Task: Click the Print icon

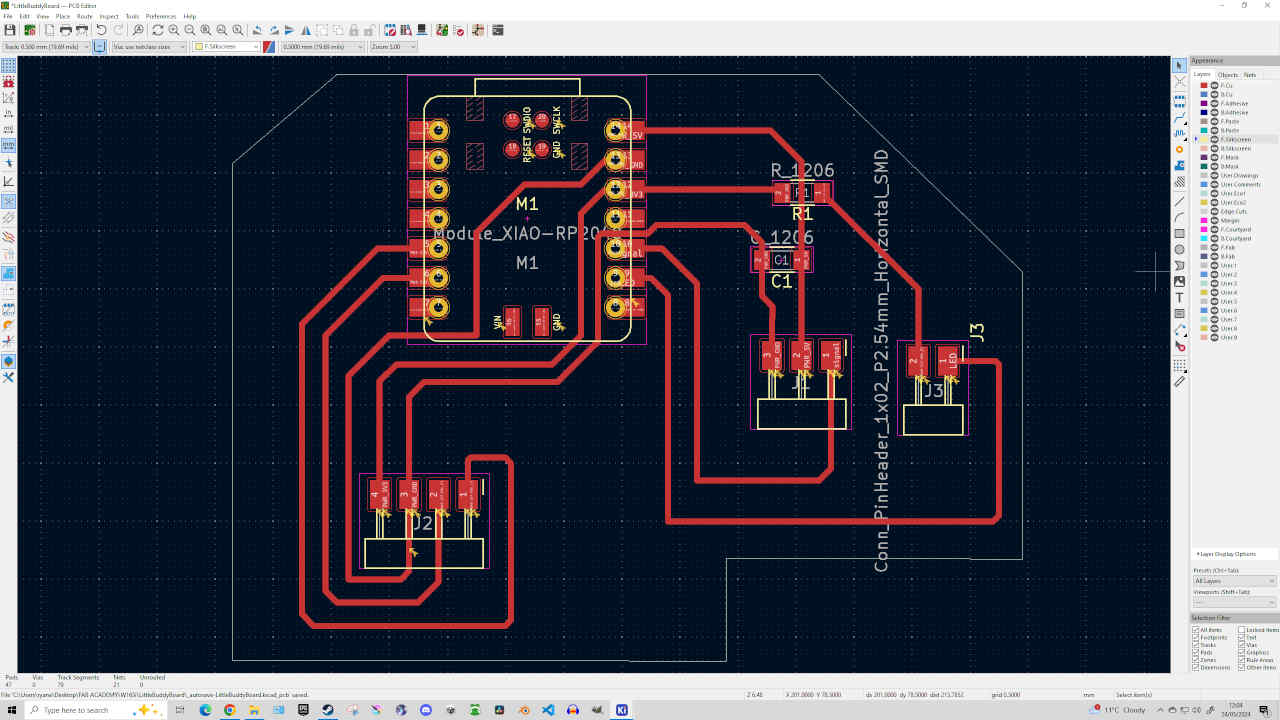Action: (x=66, y=31)
